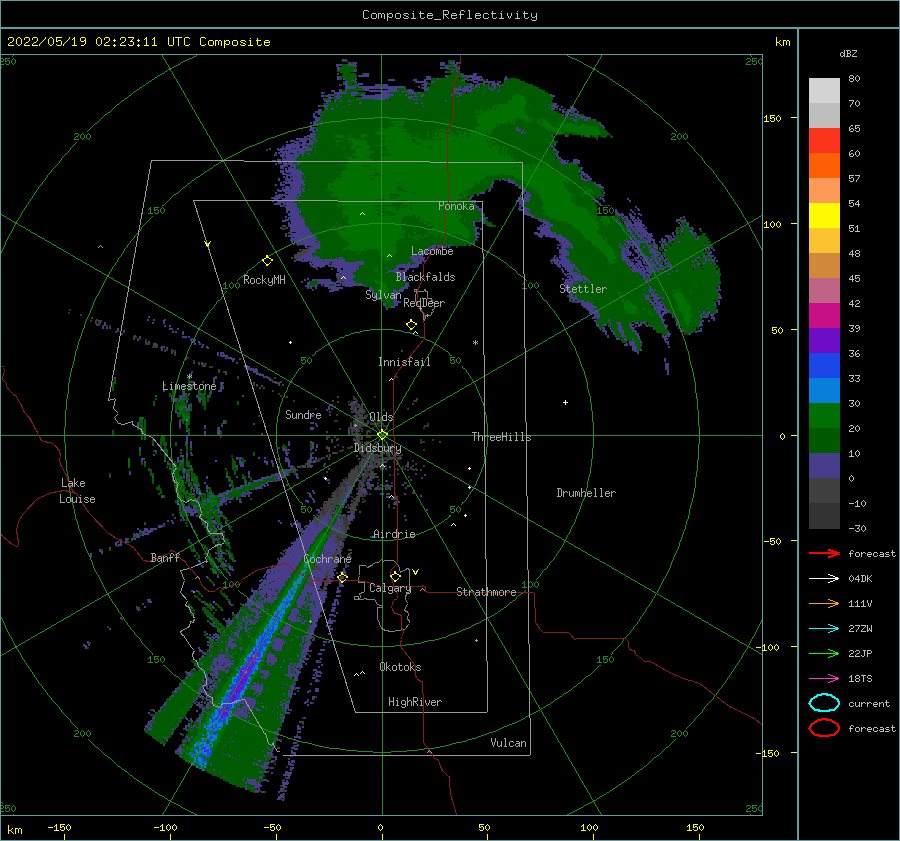Viewport: 900px width, 841px height.
Task: Click the 04DK legend label
Action: pos(860,579)
